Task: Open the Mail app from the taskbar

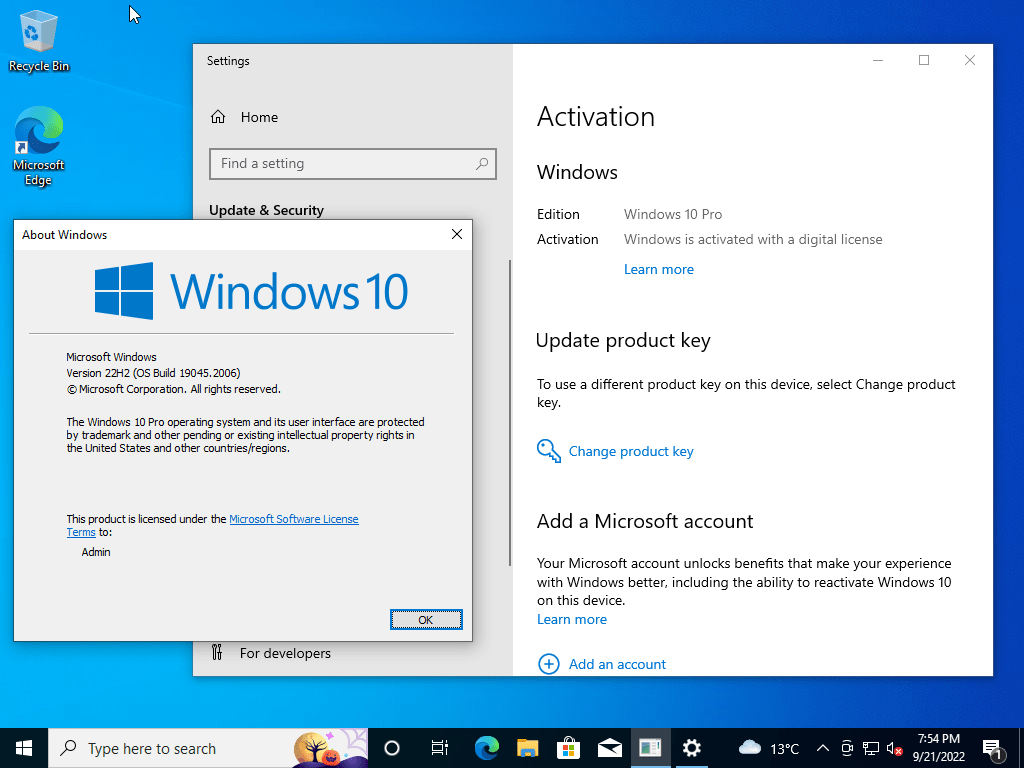Action: pos(609,748)
